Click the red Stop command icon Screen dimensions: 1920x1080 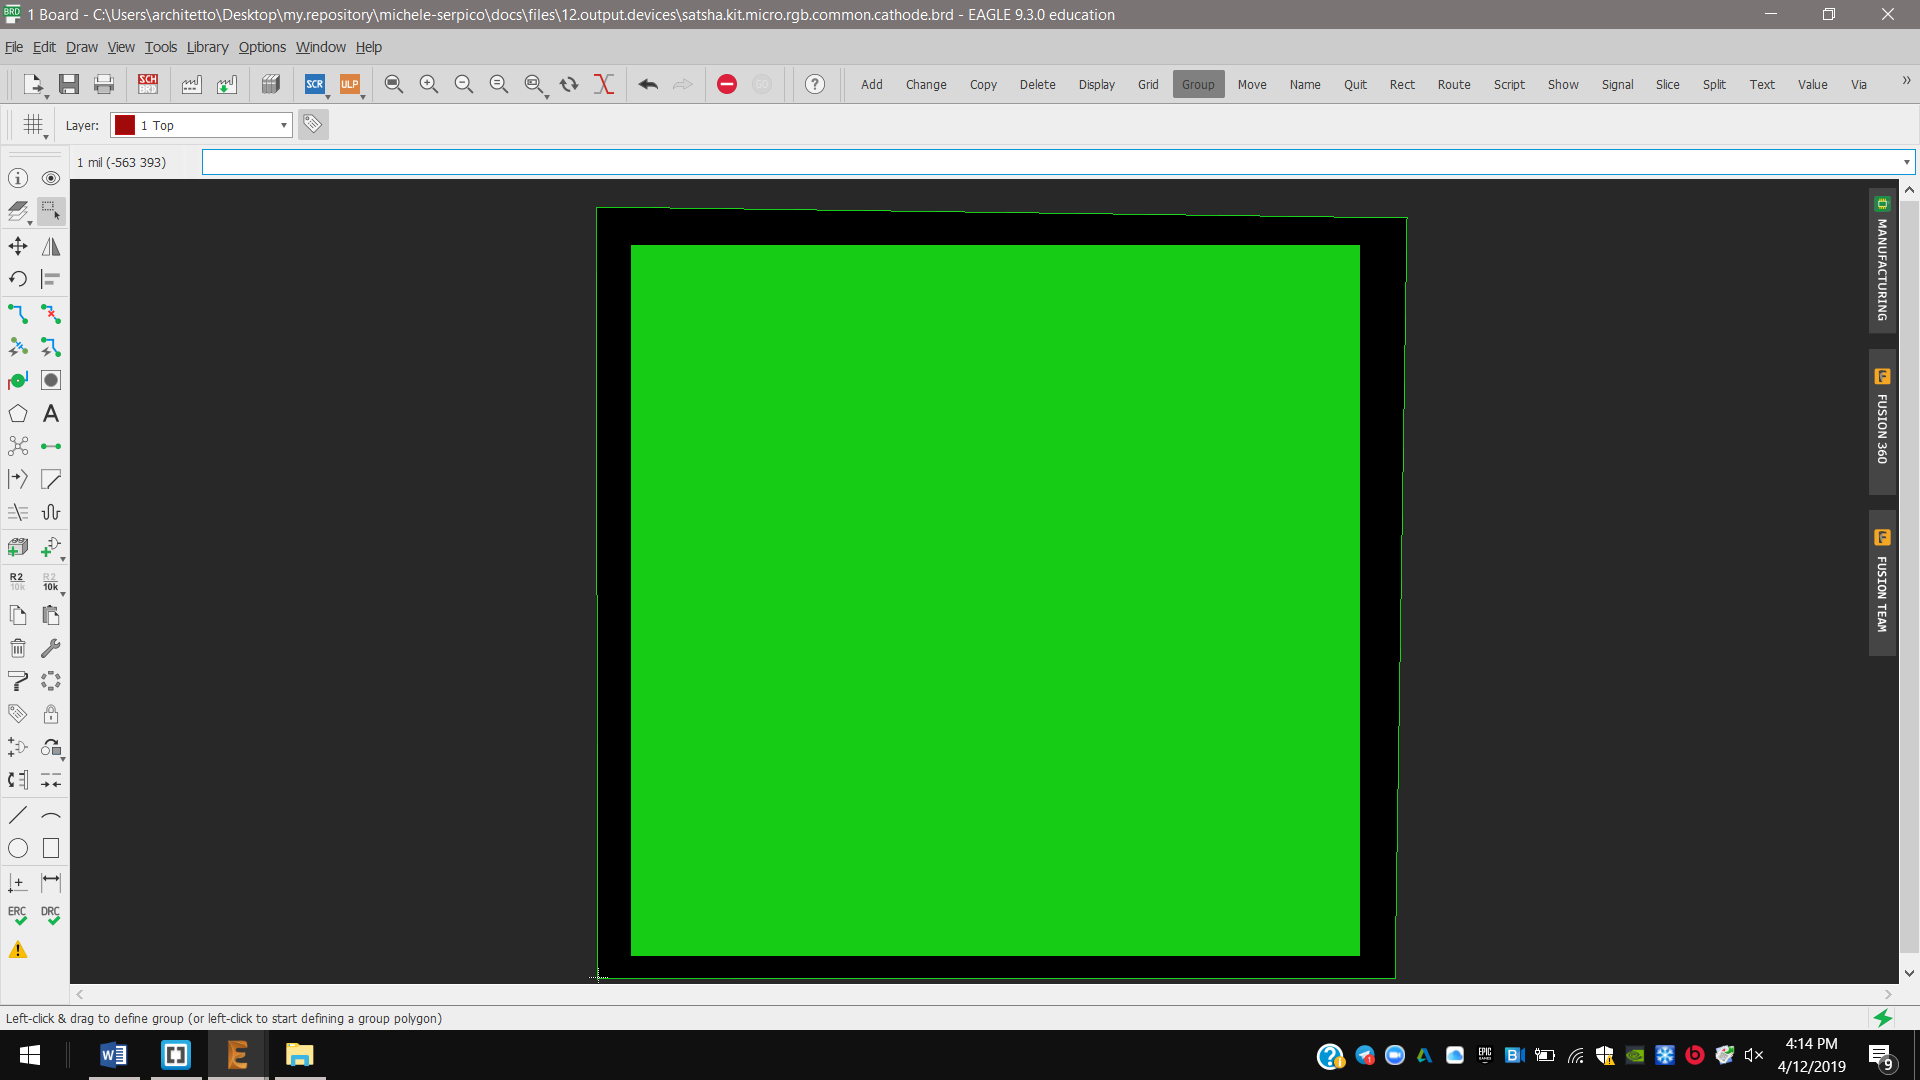point(727,84)
